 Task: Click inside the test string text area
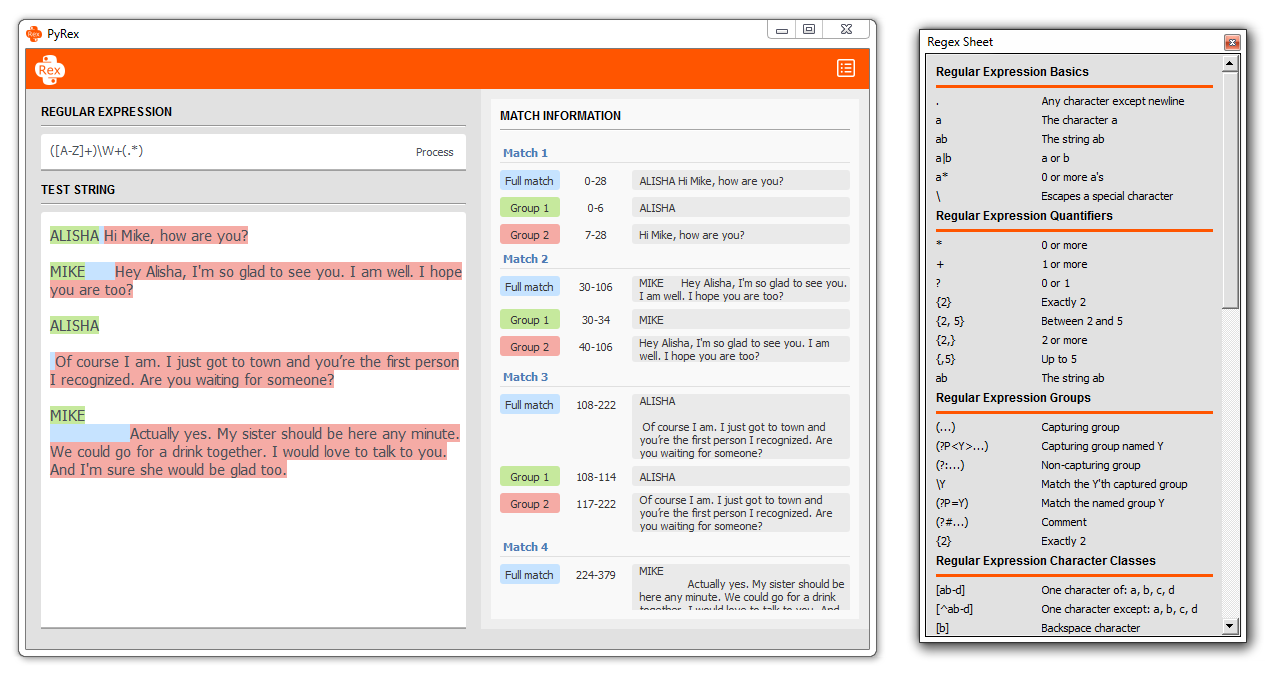tap(253, 540)
